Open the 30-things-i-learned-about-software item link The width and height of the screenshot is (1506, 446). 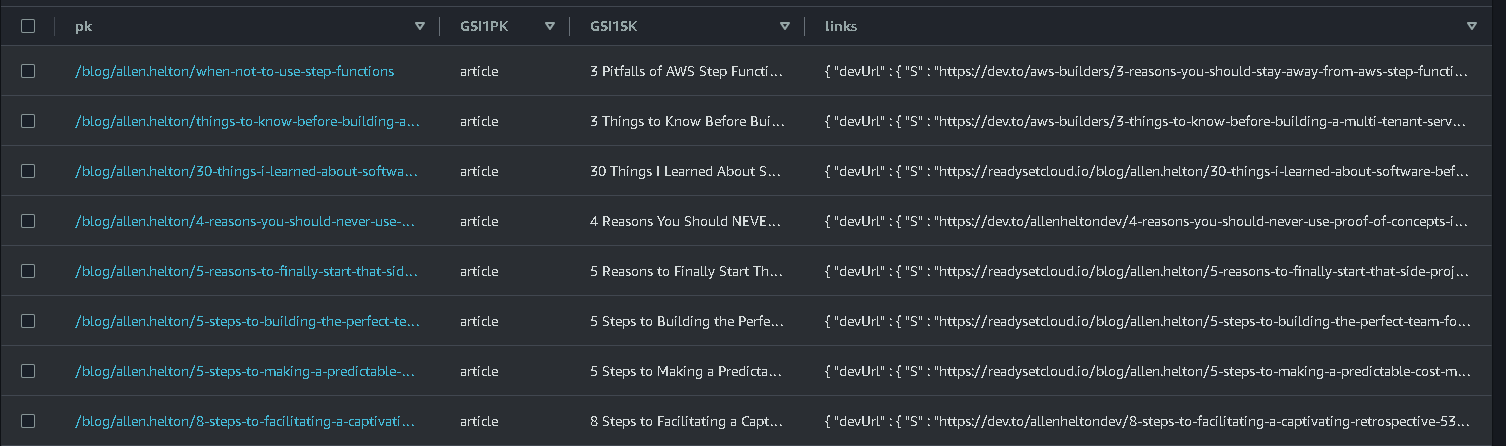coord(246,171)
